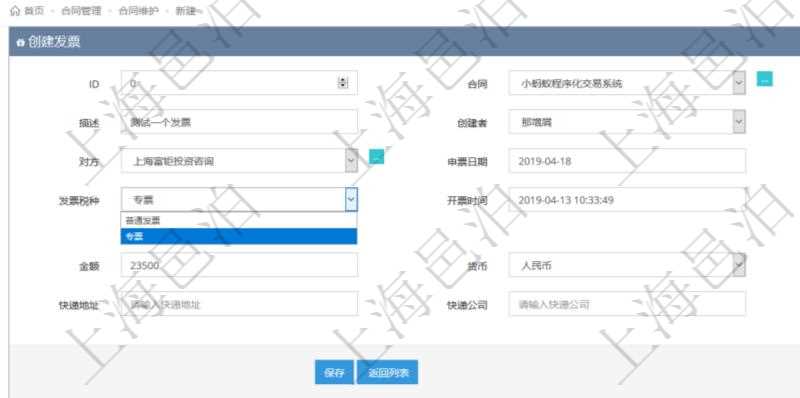Image resolution: width=800 pixels, height=398 pixels.
Task: Go to 合同管理 breadcrumb link
Action: tap(81, 11)
